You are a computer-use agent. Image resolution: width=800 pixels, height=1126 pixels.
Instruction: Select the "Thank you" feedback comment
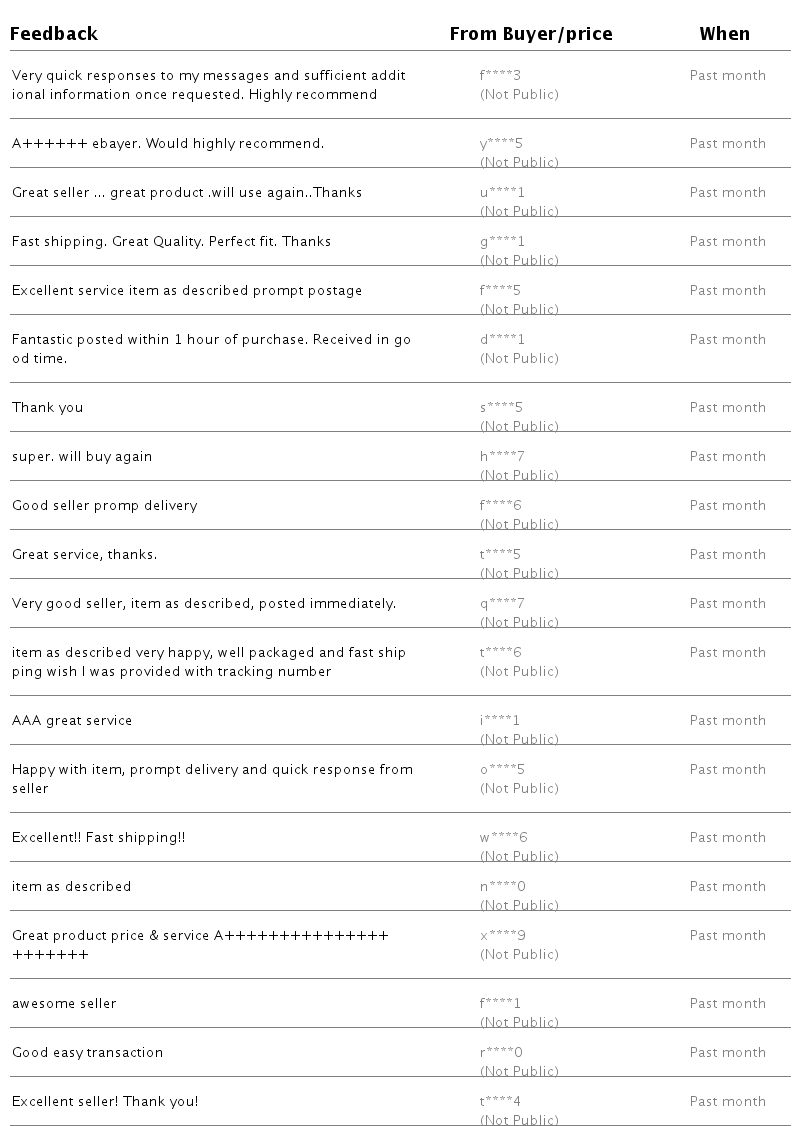[47, 407]
